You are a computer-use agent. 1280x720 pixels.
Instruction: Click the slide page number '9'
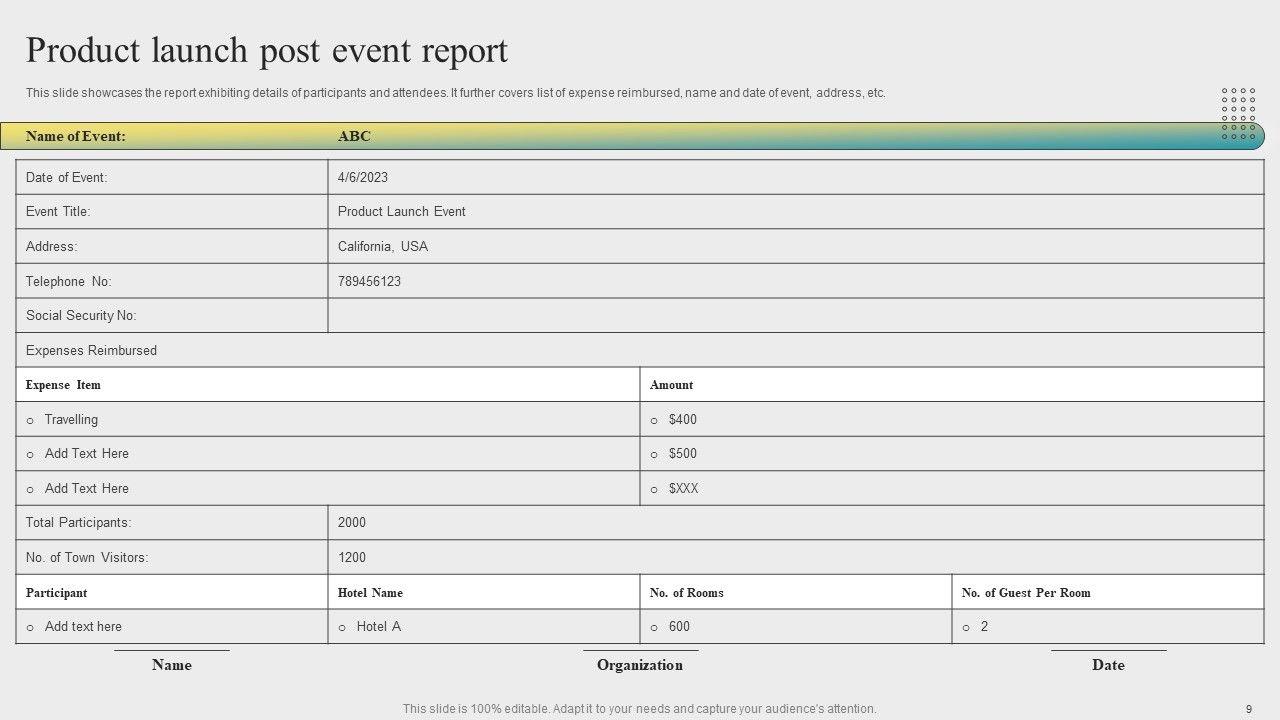tap(1249, 709)
